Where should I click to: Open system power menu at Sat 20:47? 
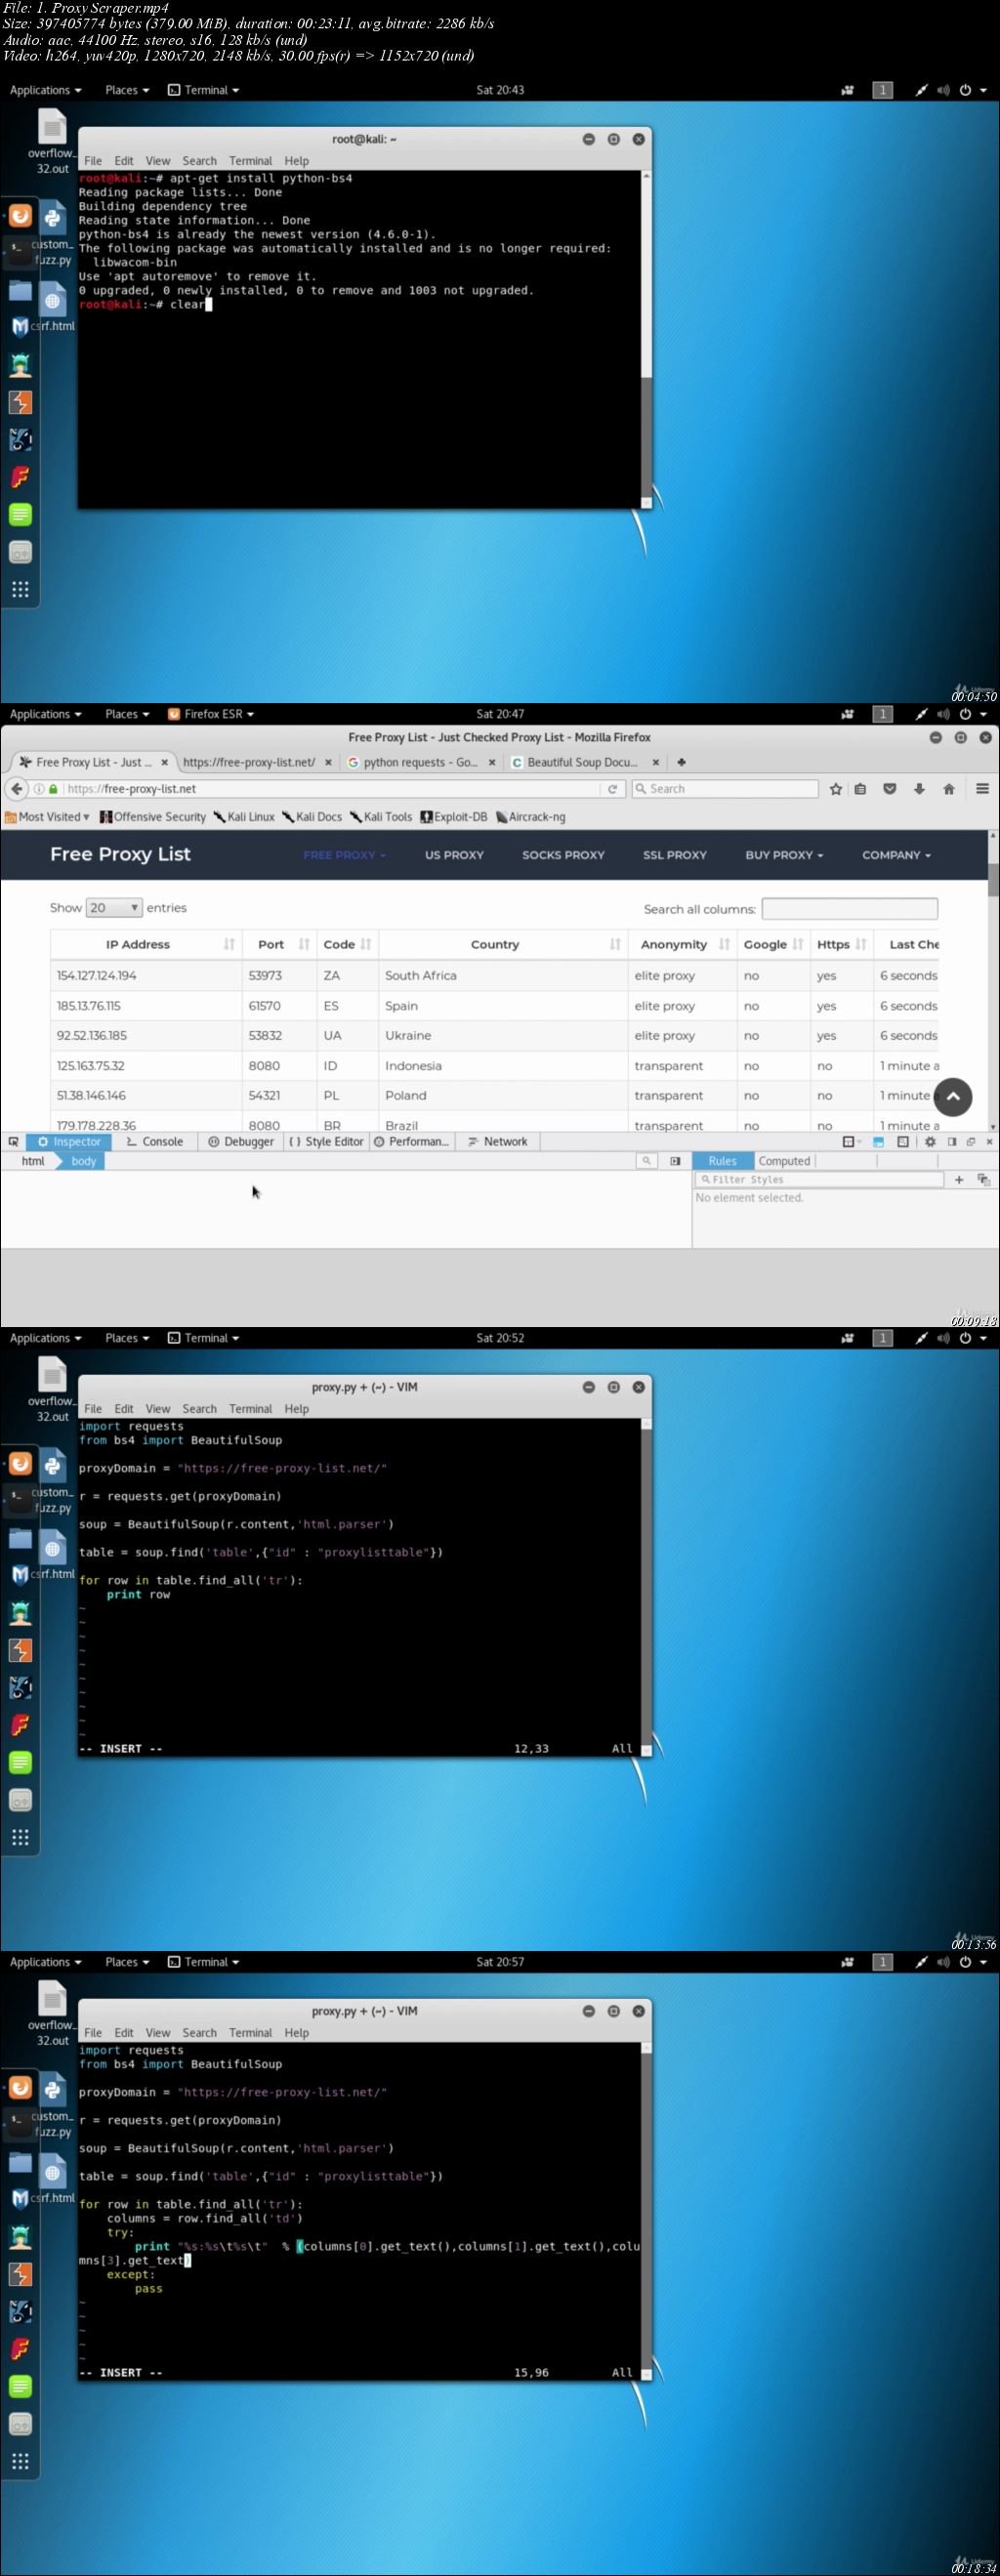pos(973,714)
